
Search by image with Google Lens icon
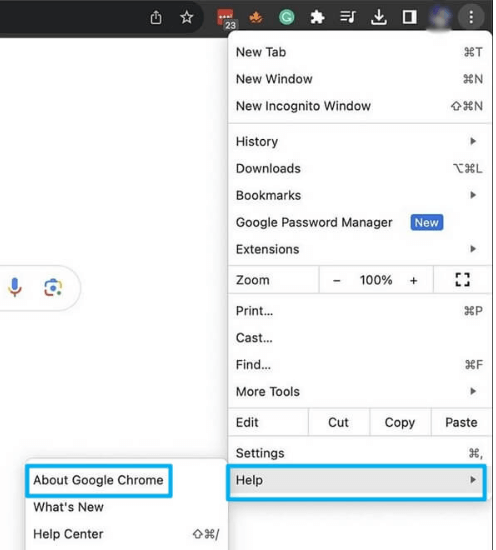pos(53,288)
